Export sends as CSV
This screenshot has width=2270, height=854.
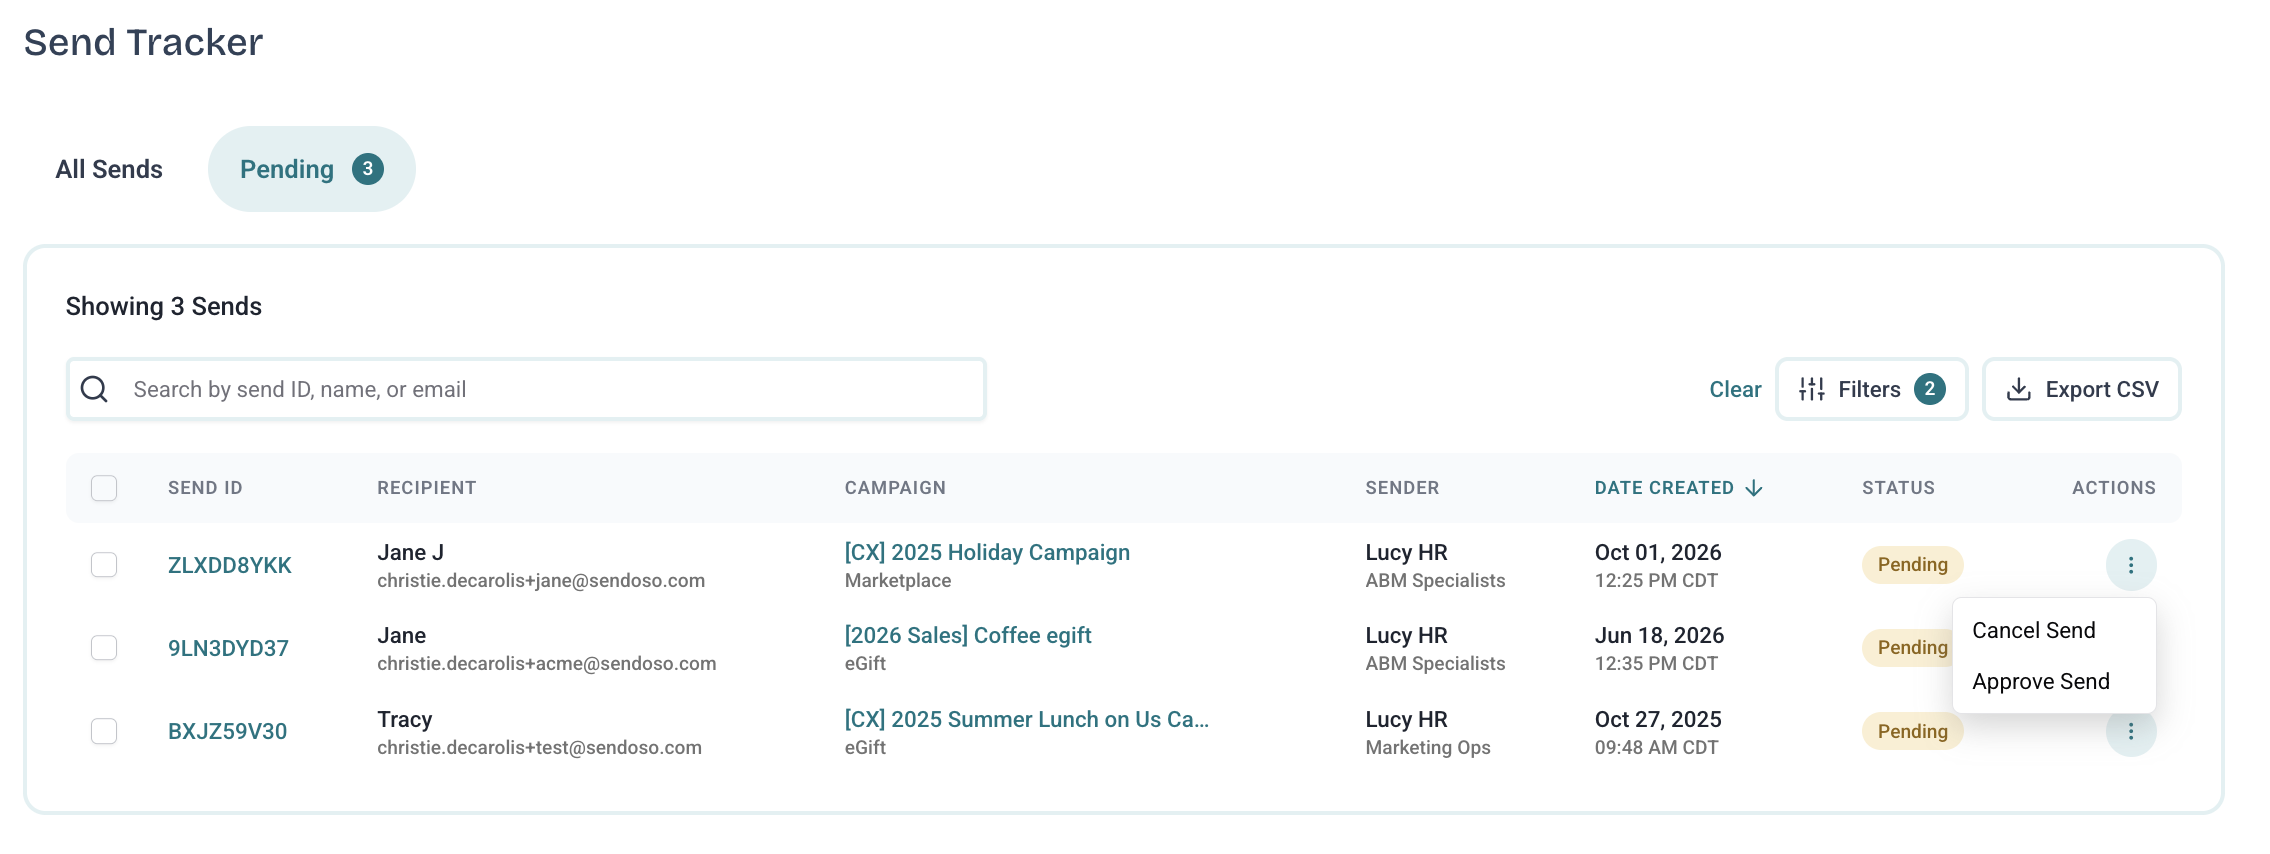pos(2082,389)
